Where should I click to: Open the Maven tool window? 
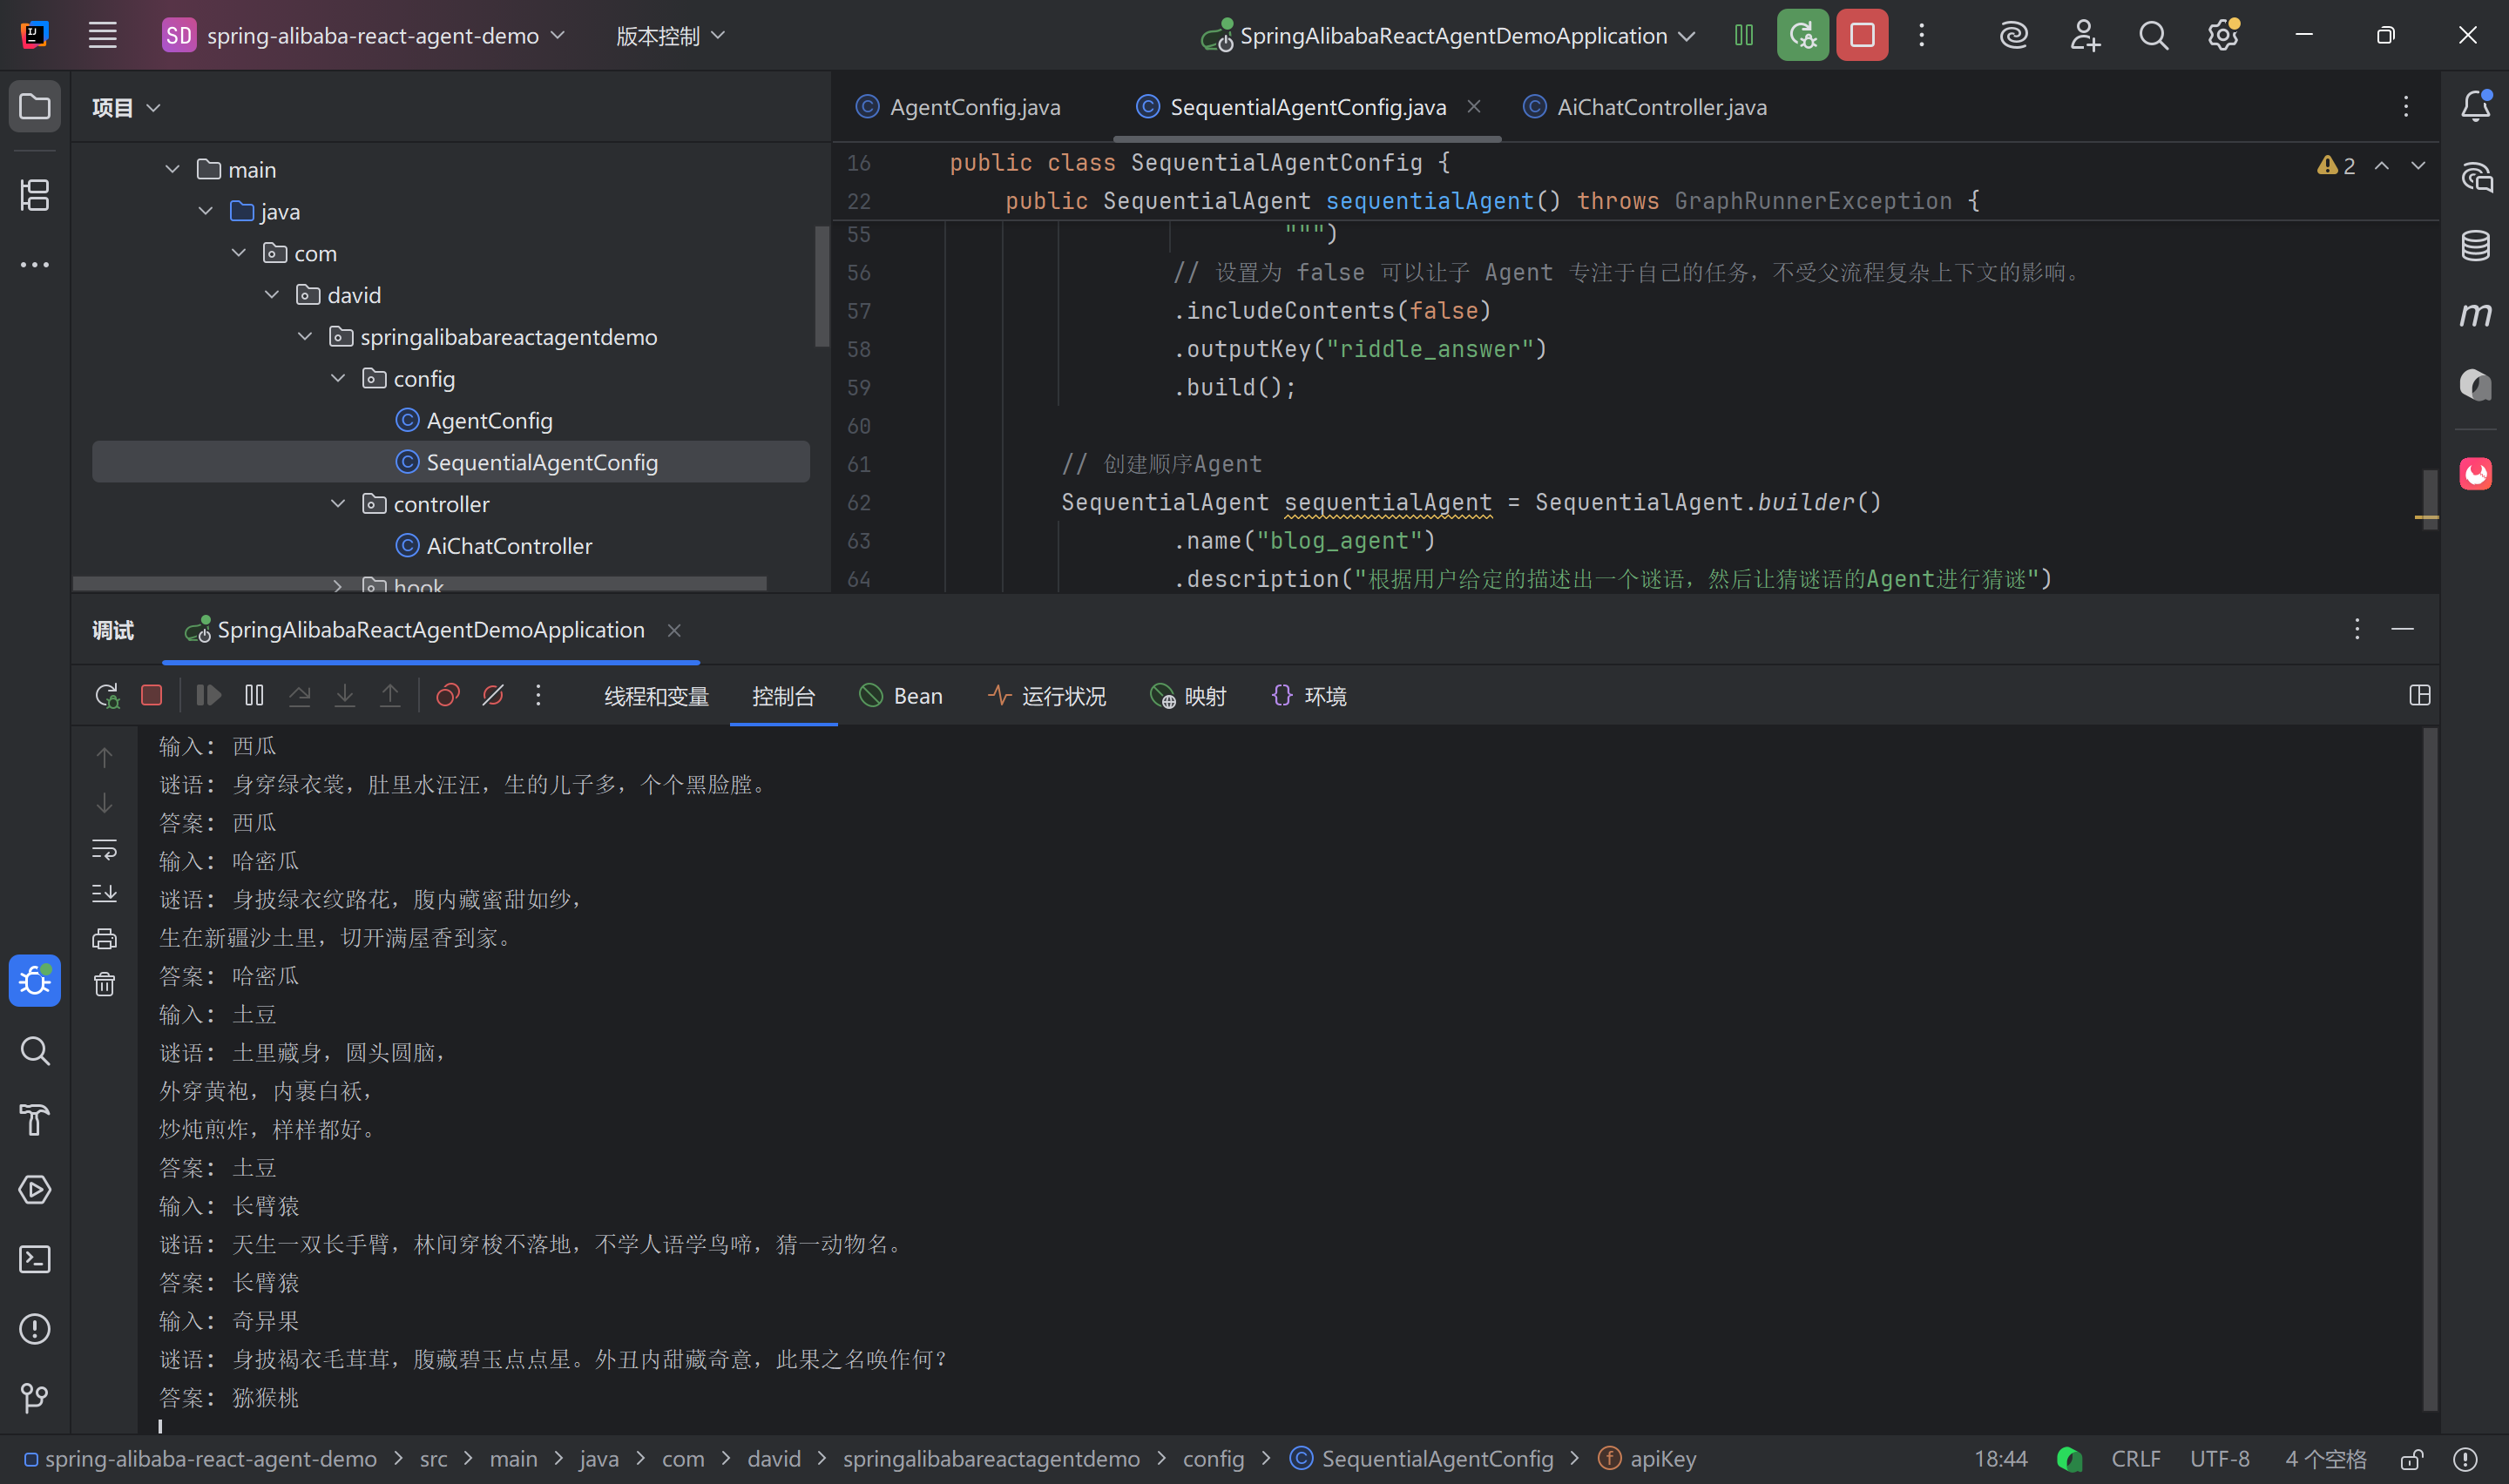(2475, 315)
